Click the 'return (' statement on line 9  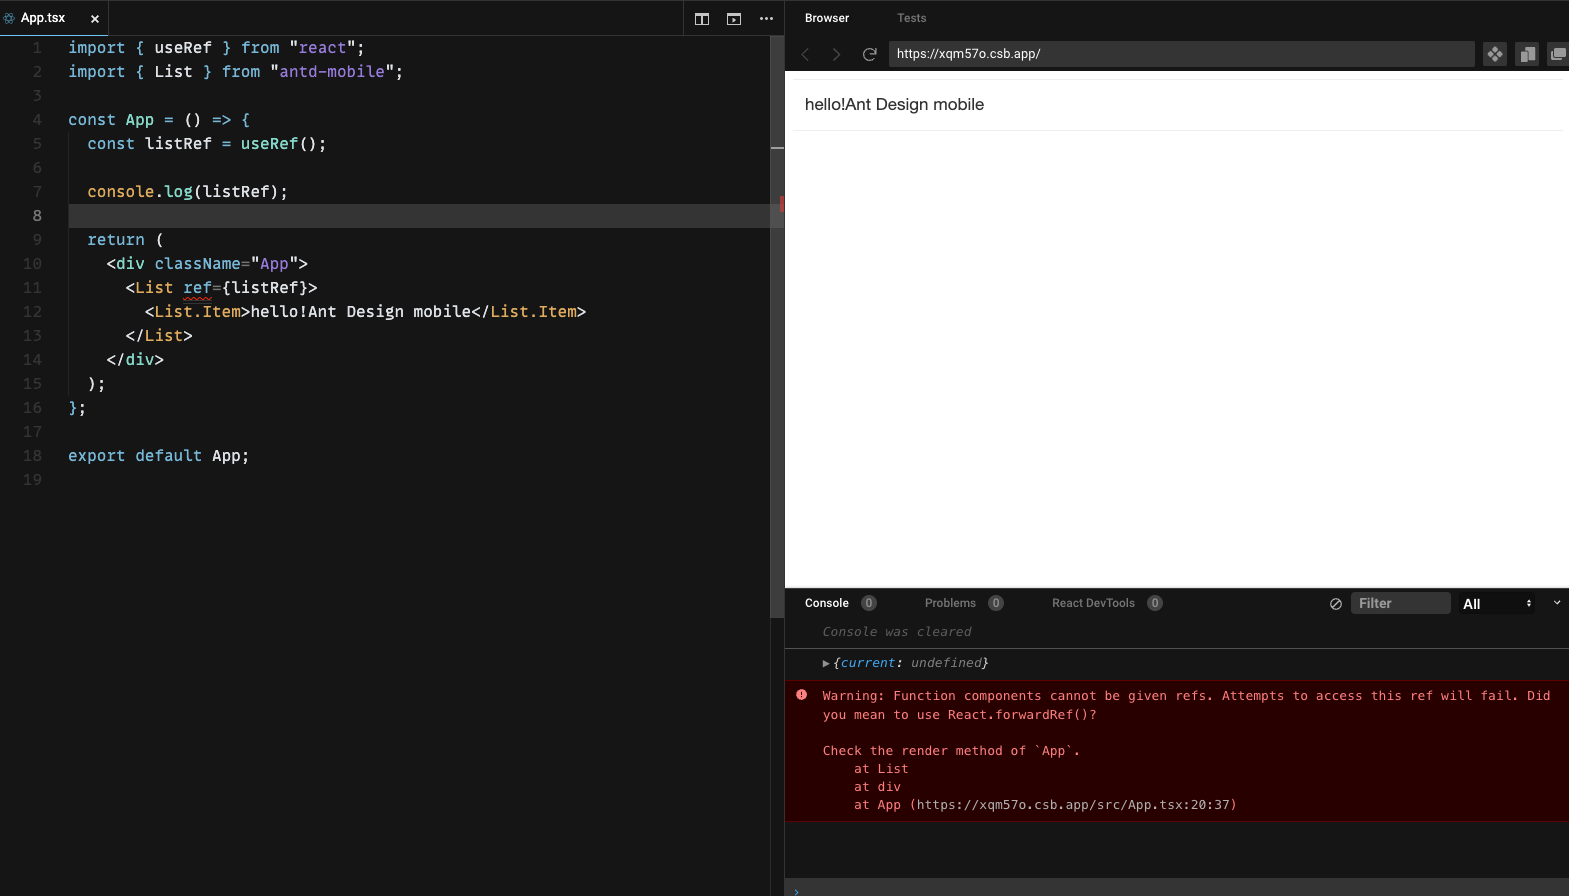click(125, 240)
